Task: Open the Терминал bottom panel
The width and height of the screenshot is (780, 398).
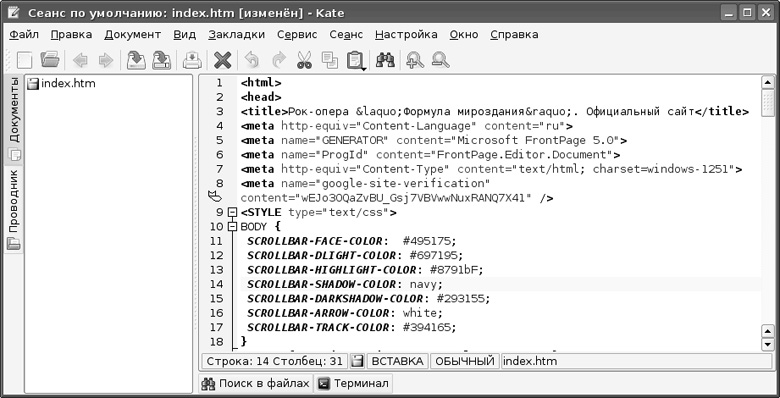Action: click(x=354, y=384)
